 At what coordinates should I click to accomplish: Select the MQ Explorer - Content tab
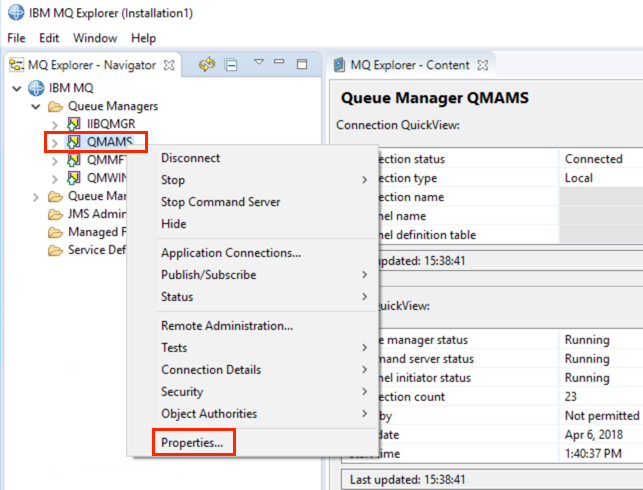410,65
